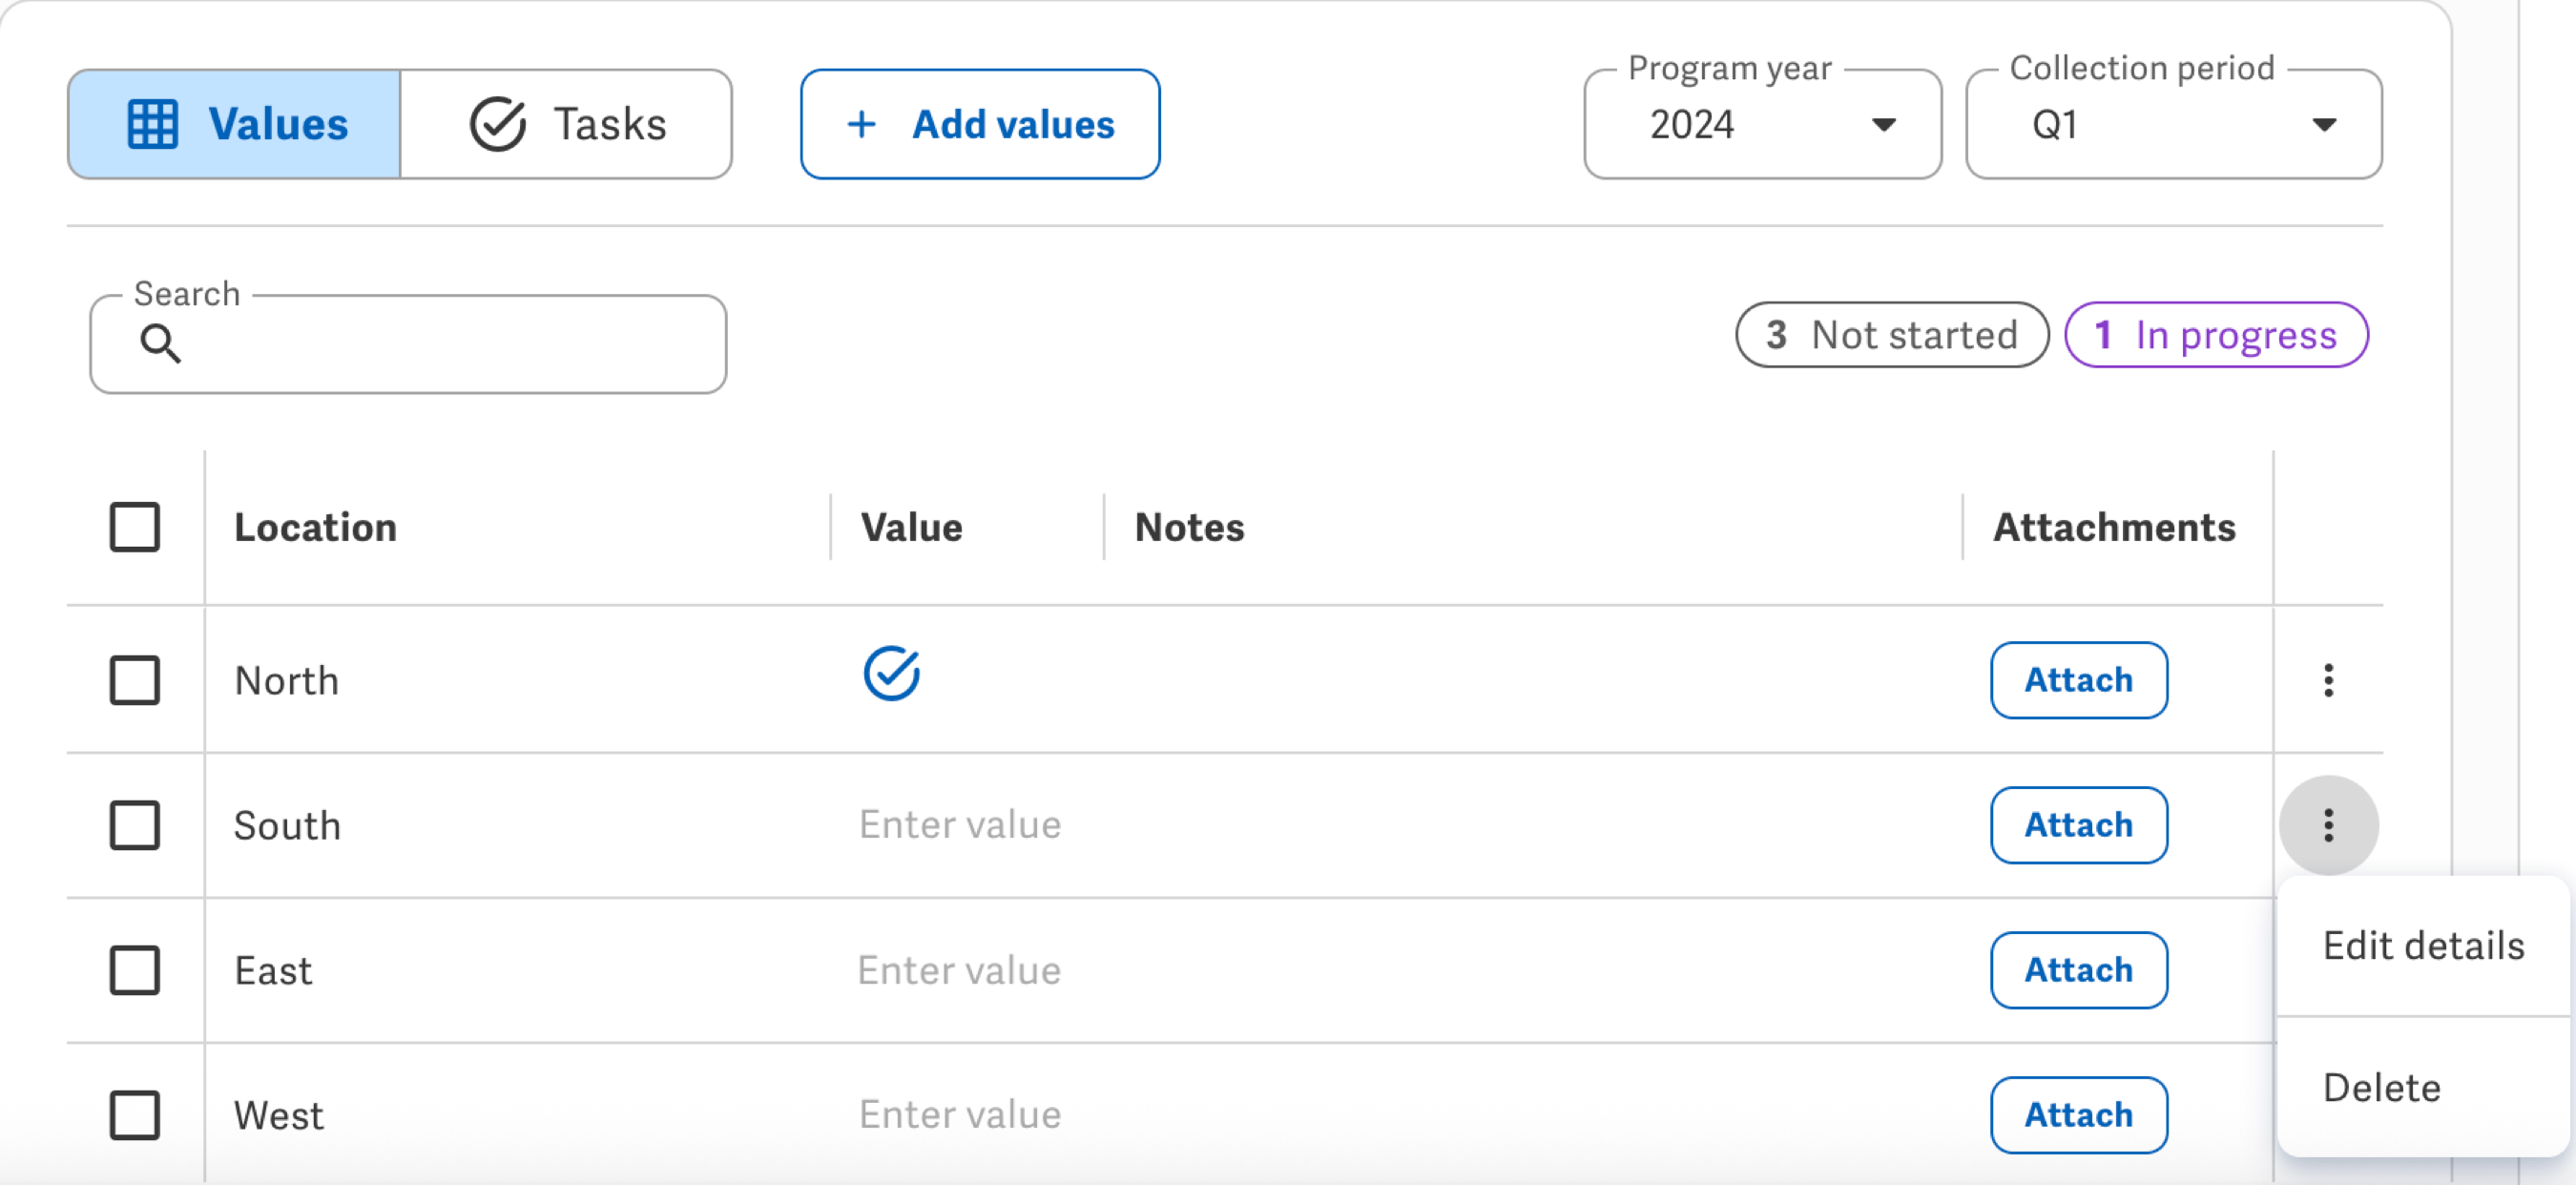Click the grid icon on Values tab
This screenshot has height=1185, width=2576.
(x=153, y=124)
